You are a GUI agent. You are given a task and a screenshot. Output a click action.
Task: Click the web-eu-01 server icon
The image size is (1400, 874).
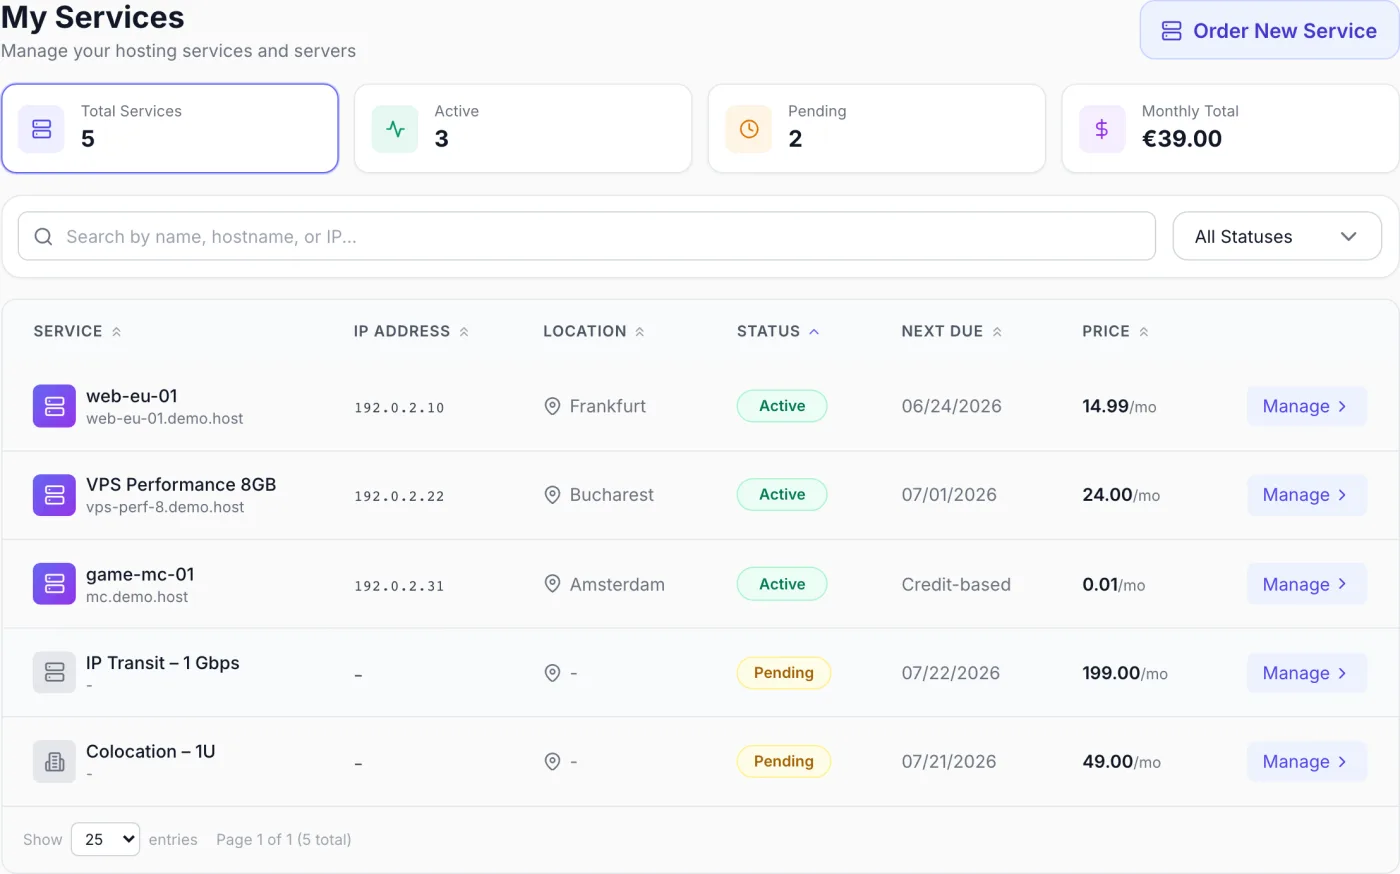(x=54, y=406)
